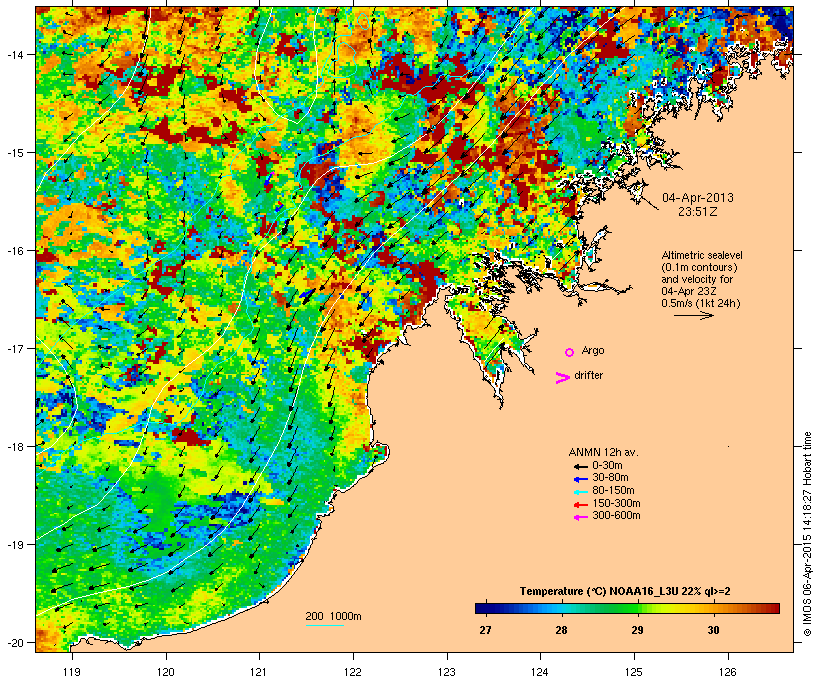
Task: Click the '(0.1m contours)' text
Action: pos(699,267)
